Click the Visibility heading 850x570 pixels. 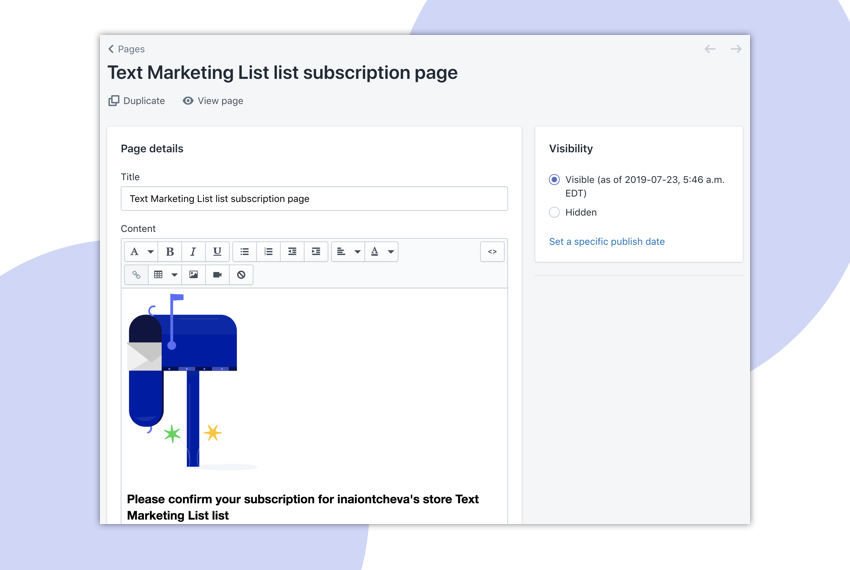571,149
